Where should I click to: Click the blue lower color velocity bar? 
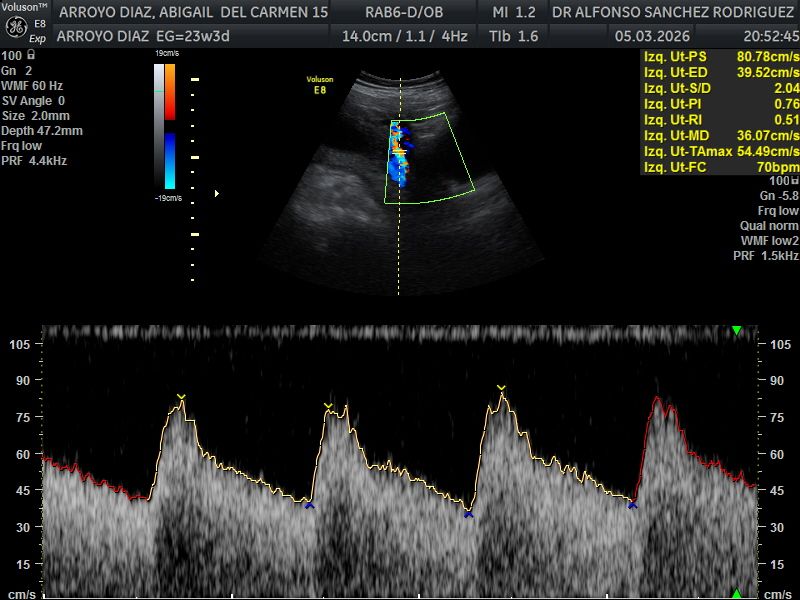pos(169,161)
